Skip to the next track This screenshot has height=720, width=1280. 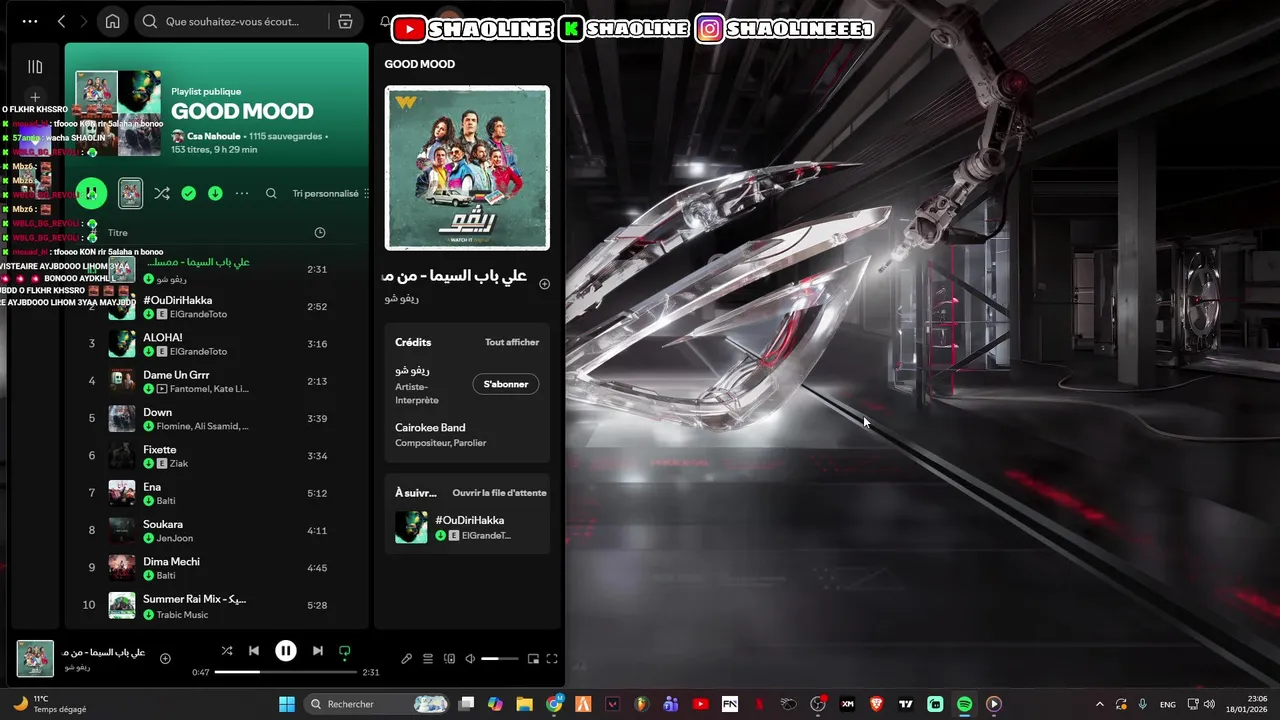pos(318,651)
